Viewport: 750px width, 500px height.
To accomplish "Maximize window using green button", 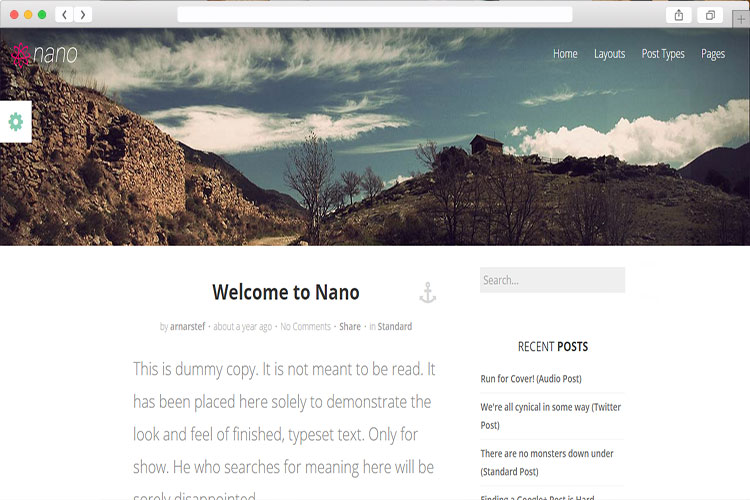I will (x=42, y=15).
